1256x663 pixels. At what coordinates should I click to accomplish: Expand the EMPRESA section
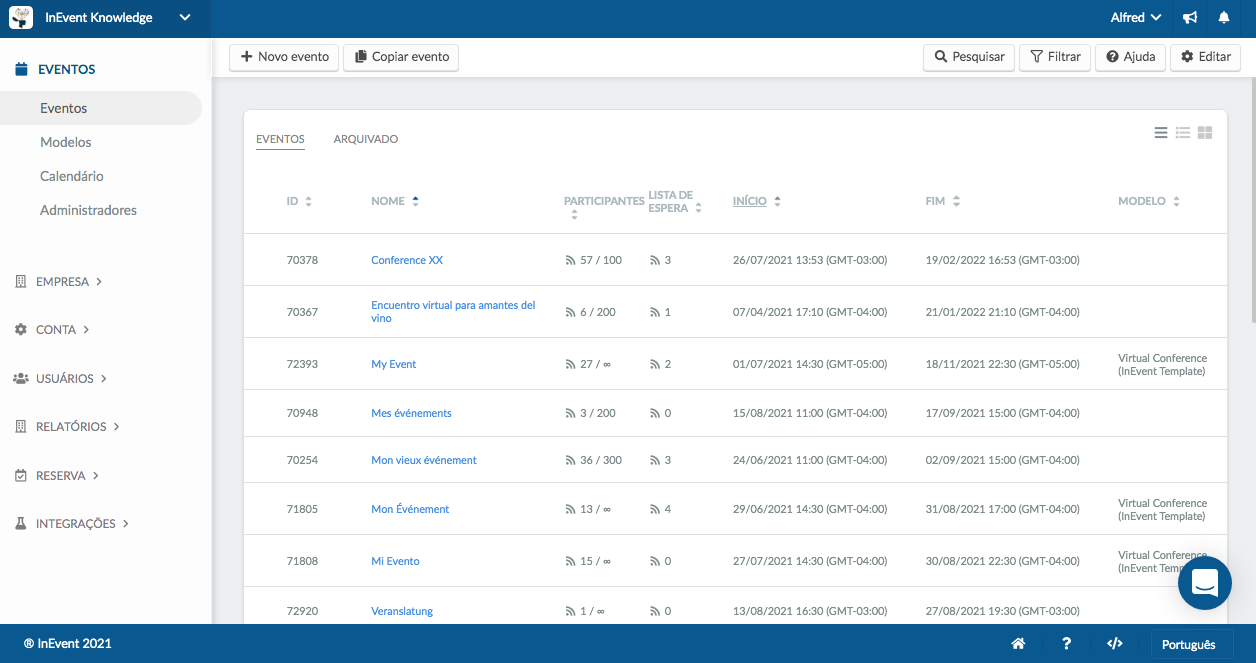click(x=69, y=282)
